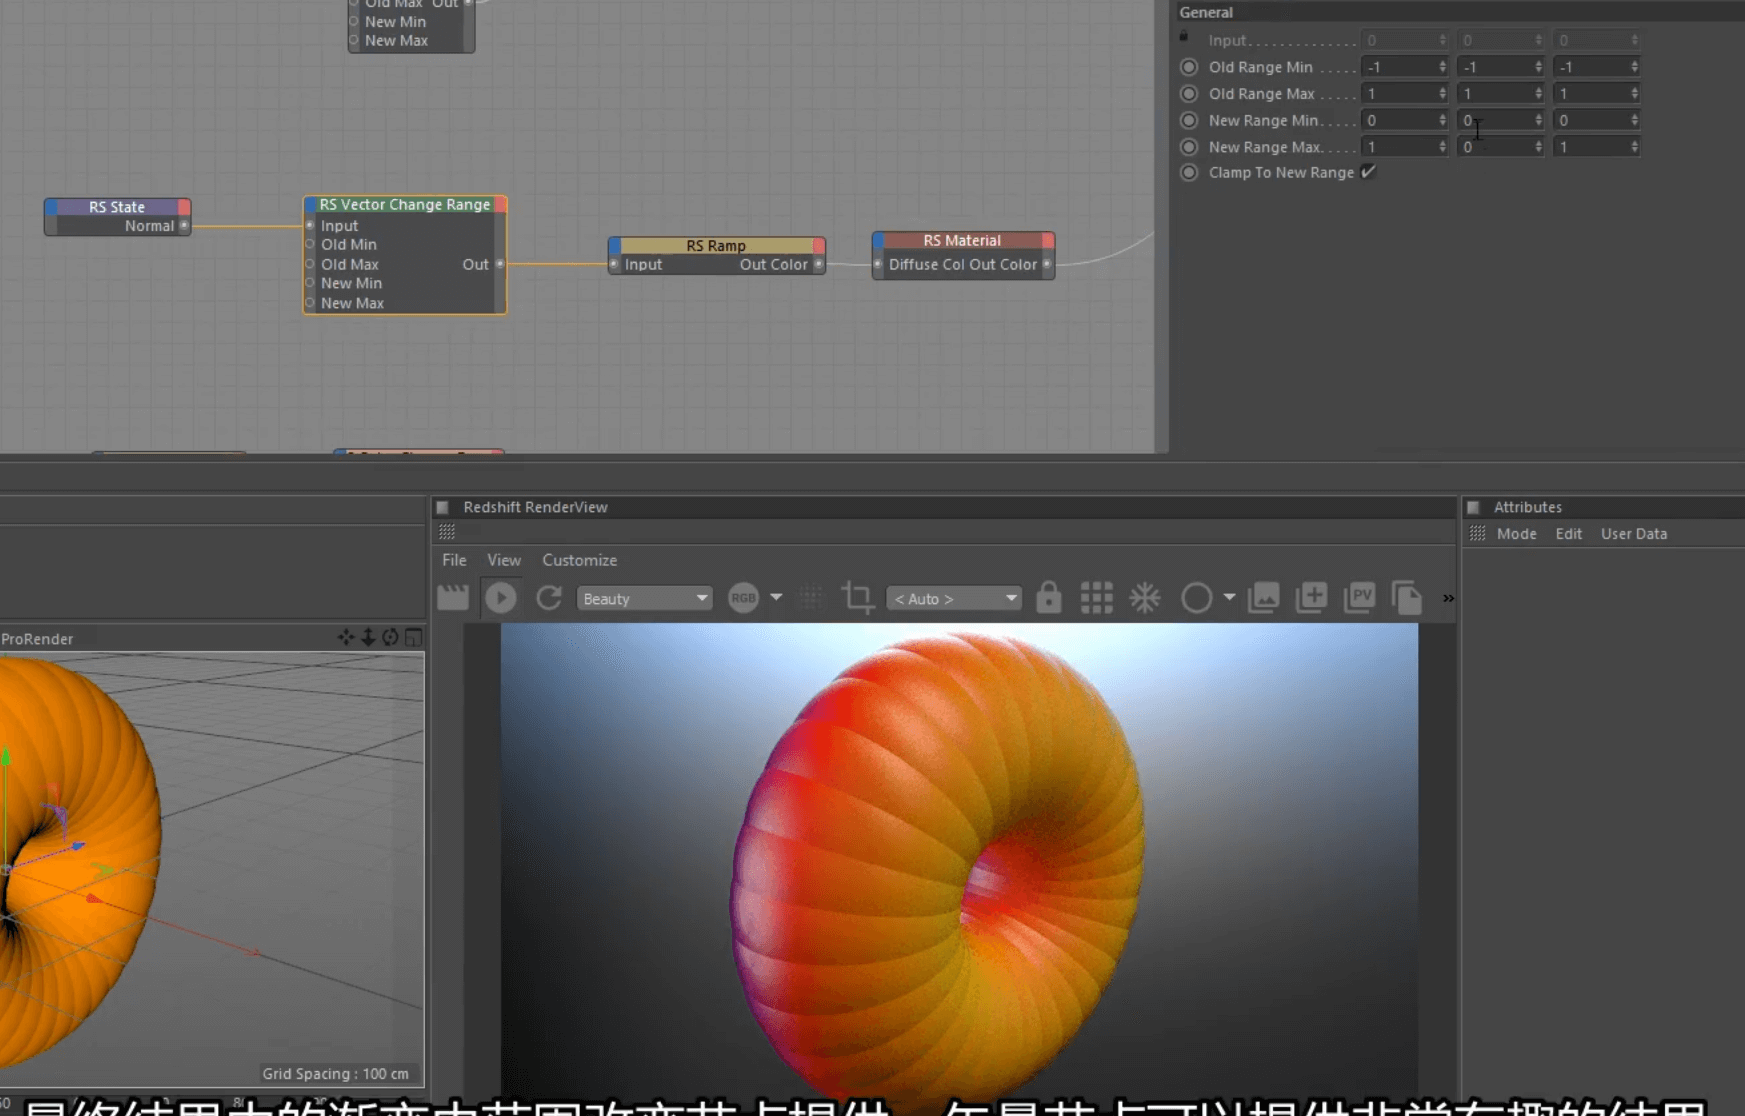
Task: Click the copy pages icon in RenderView
Action: coord(1407,597)
